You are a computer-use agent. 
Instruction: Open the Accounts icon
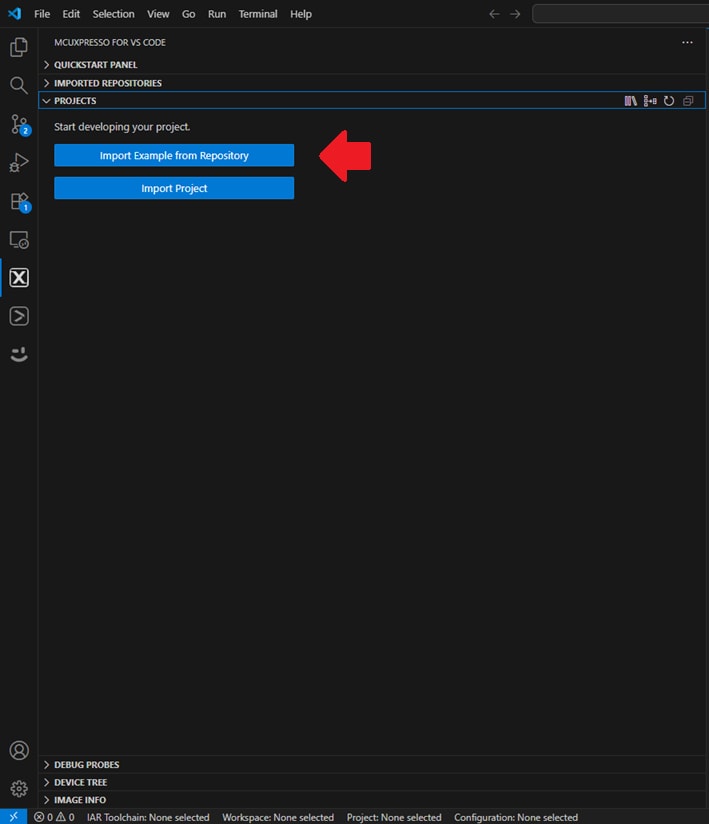[19, 750]
